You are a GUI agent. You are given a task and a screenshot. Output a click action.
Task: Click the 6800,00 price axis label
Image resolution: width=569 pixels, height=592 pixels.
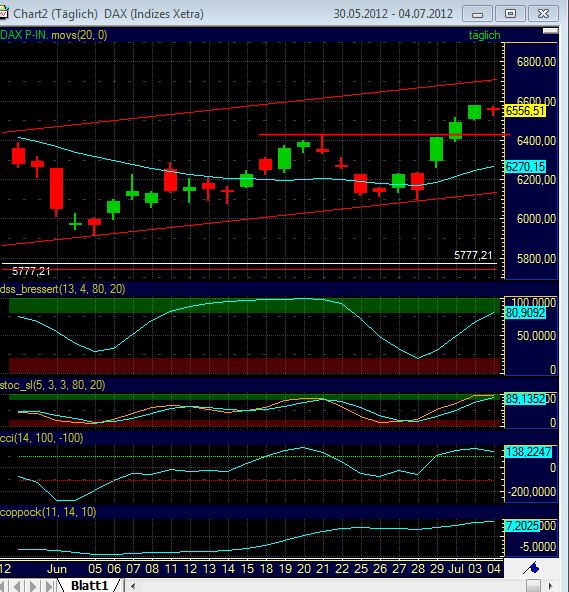pos(536,62)
